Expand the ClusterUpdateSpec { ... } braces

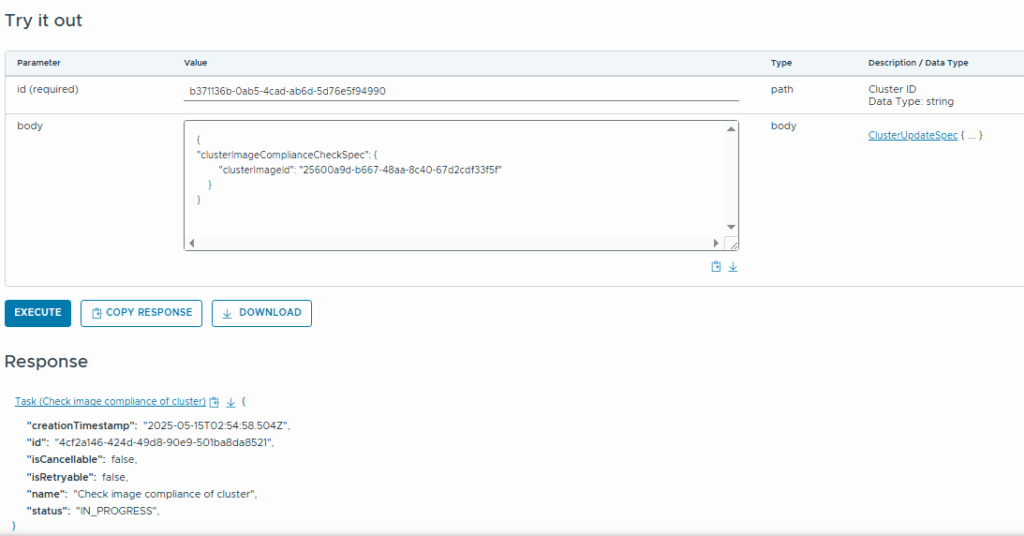(x=972, y=135)
